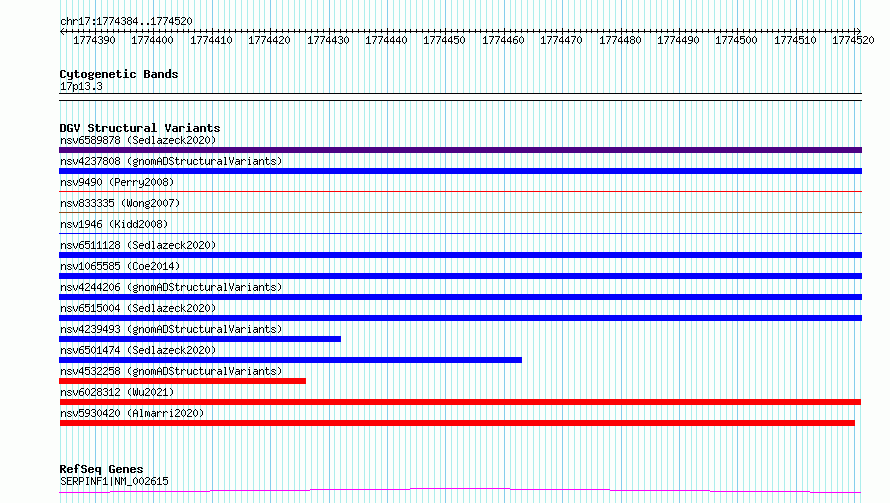Click the blue nsv4237808 variant bar
The width and height of the screenshot is (890, 503).
pyautogui.click(x=460, y=171)
